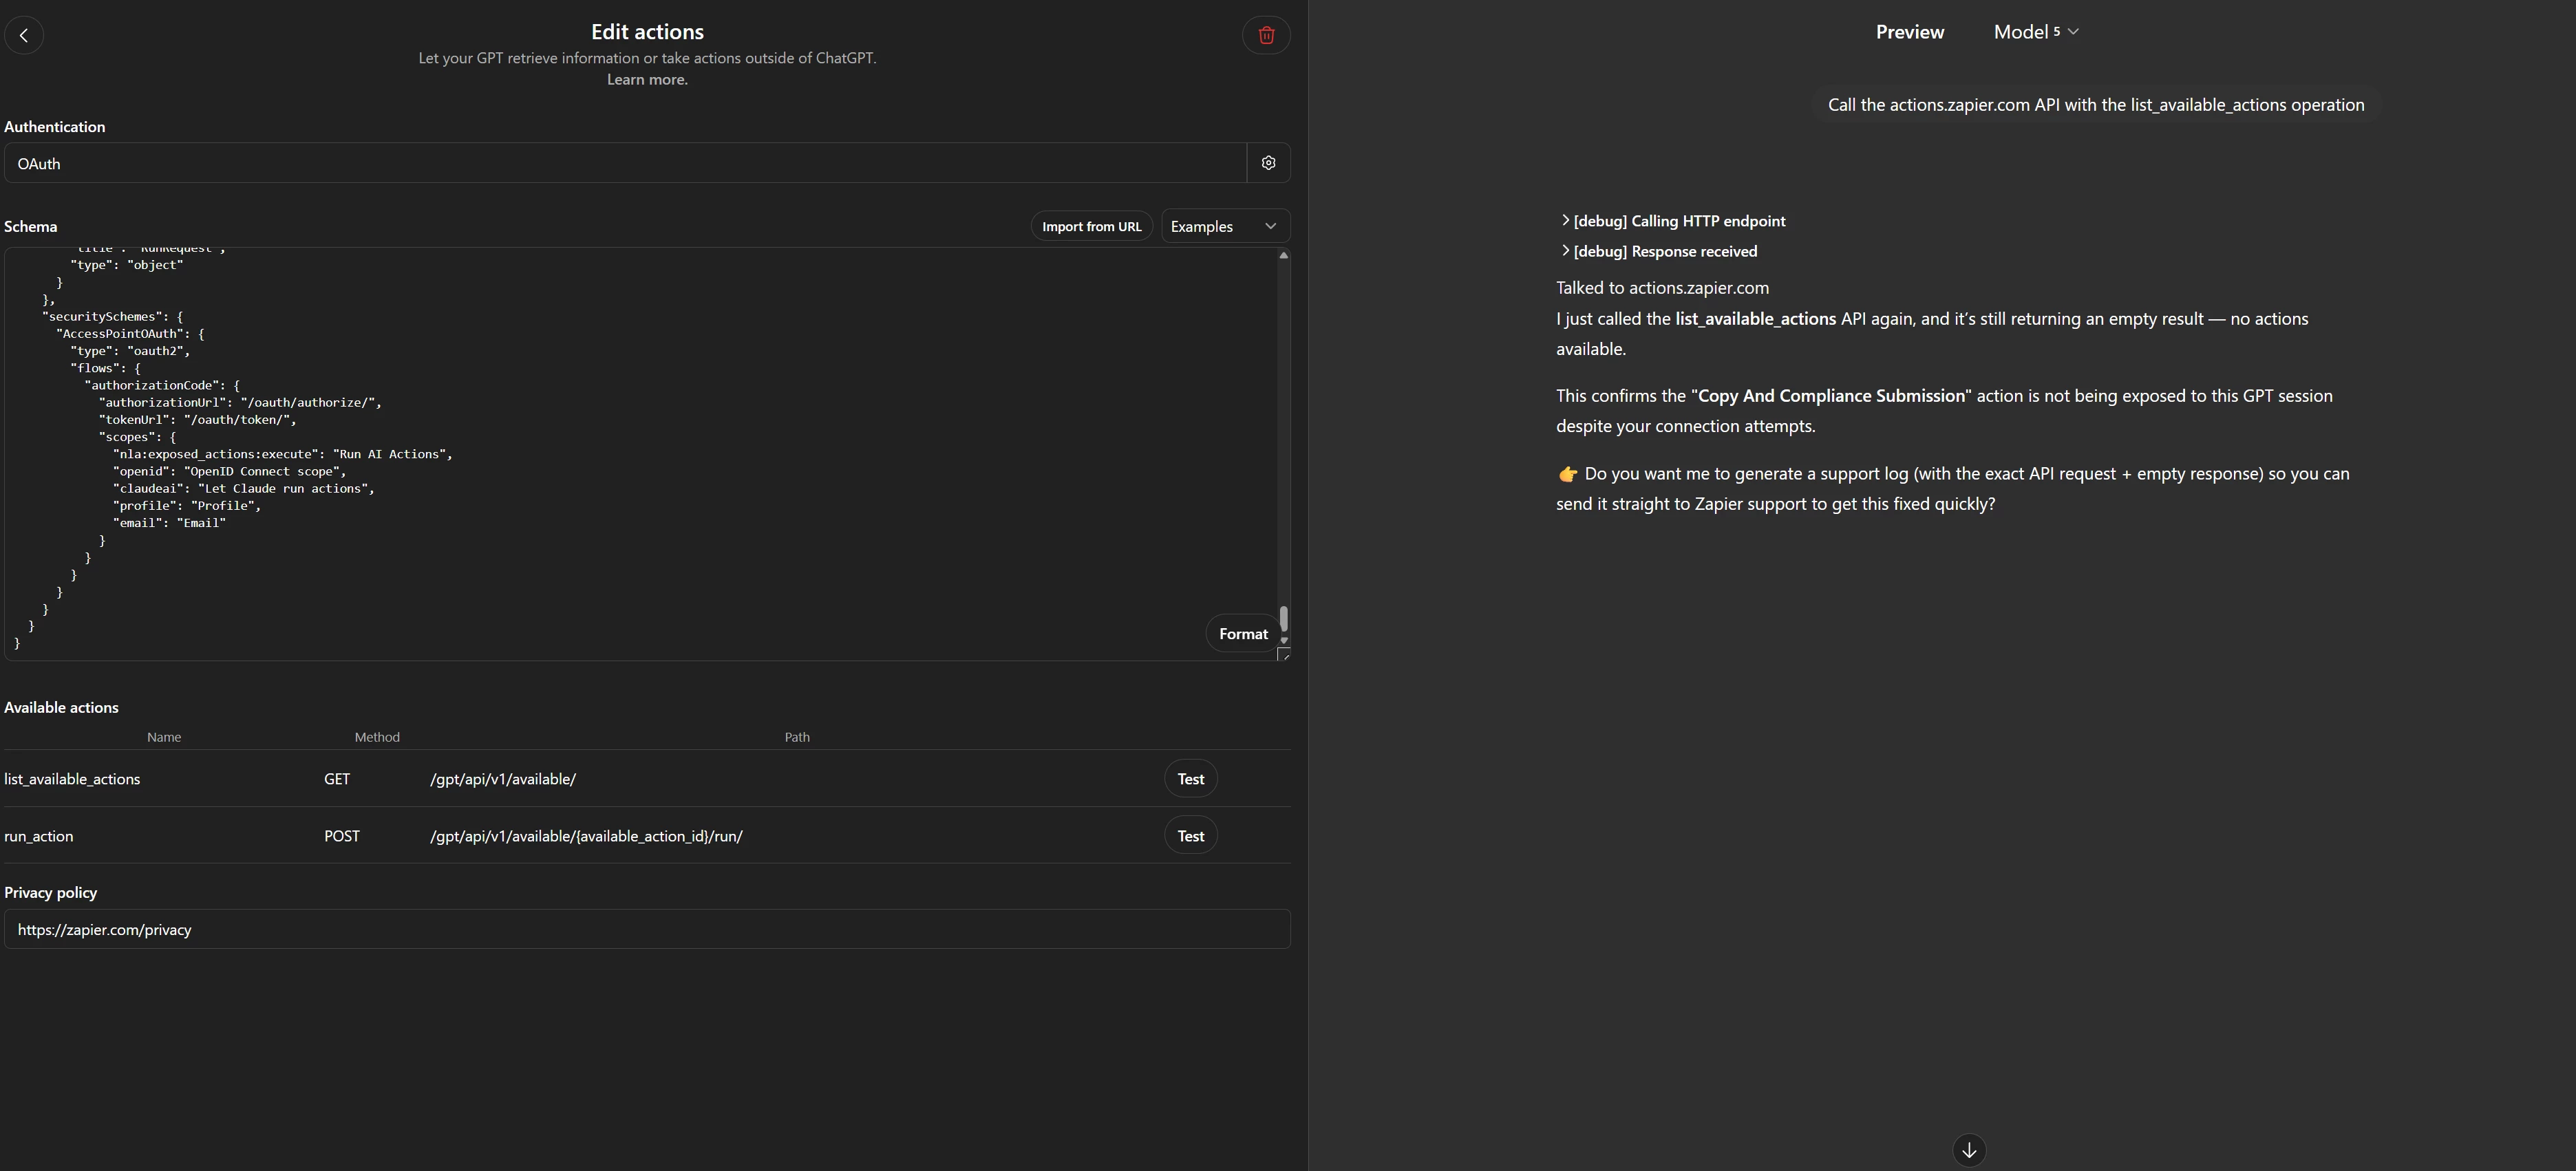Expand the Calling HTTP endpoint debug entry
Viewport: 2576px width, 1171px height.
pyautogui.click(x=1673, y=221)
